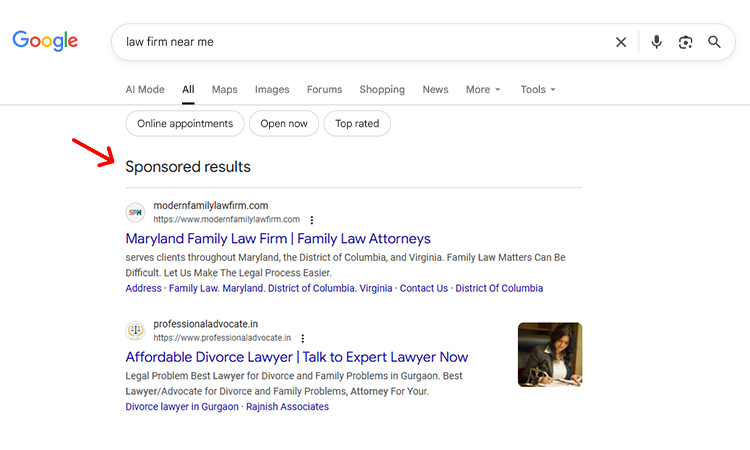Click the Address sitelink
This screenshot has width=750, height=450.
pos(143,288)
